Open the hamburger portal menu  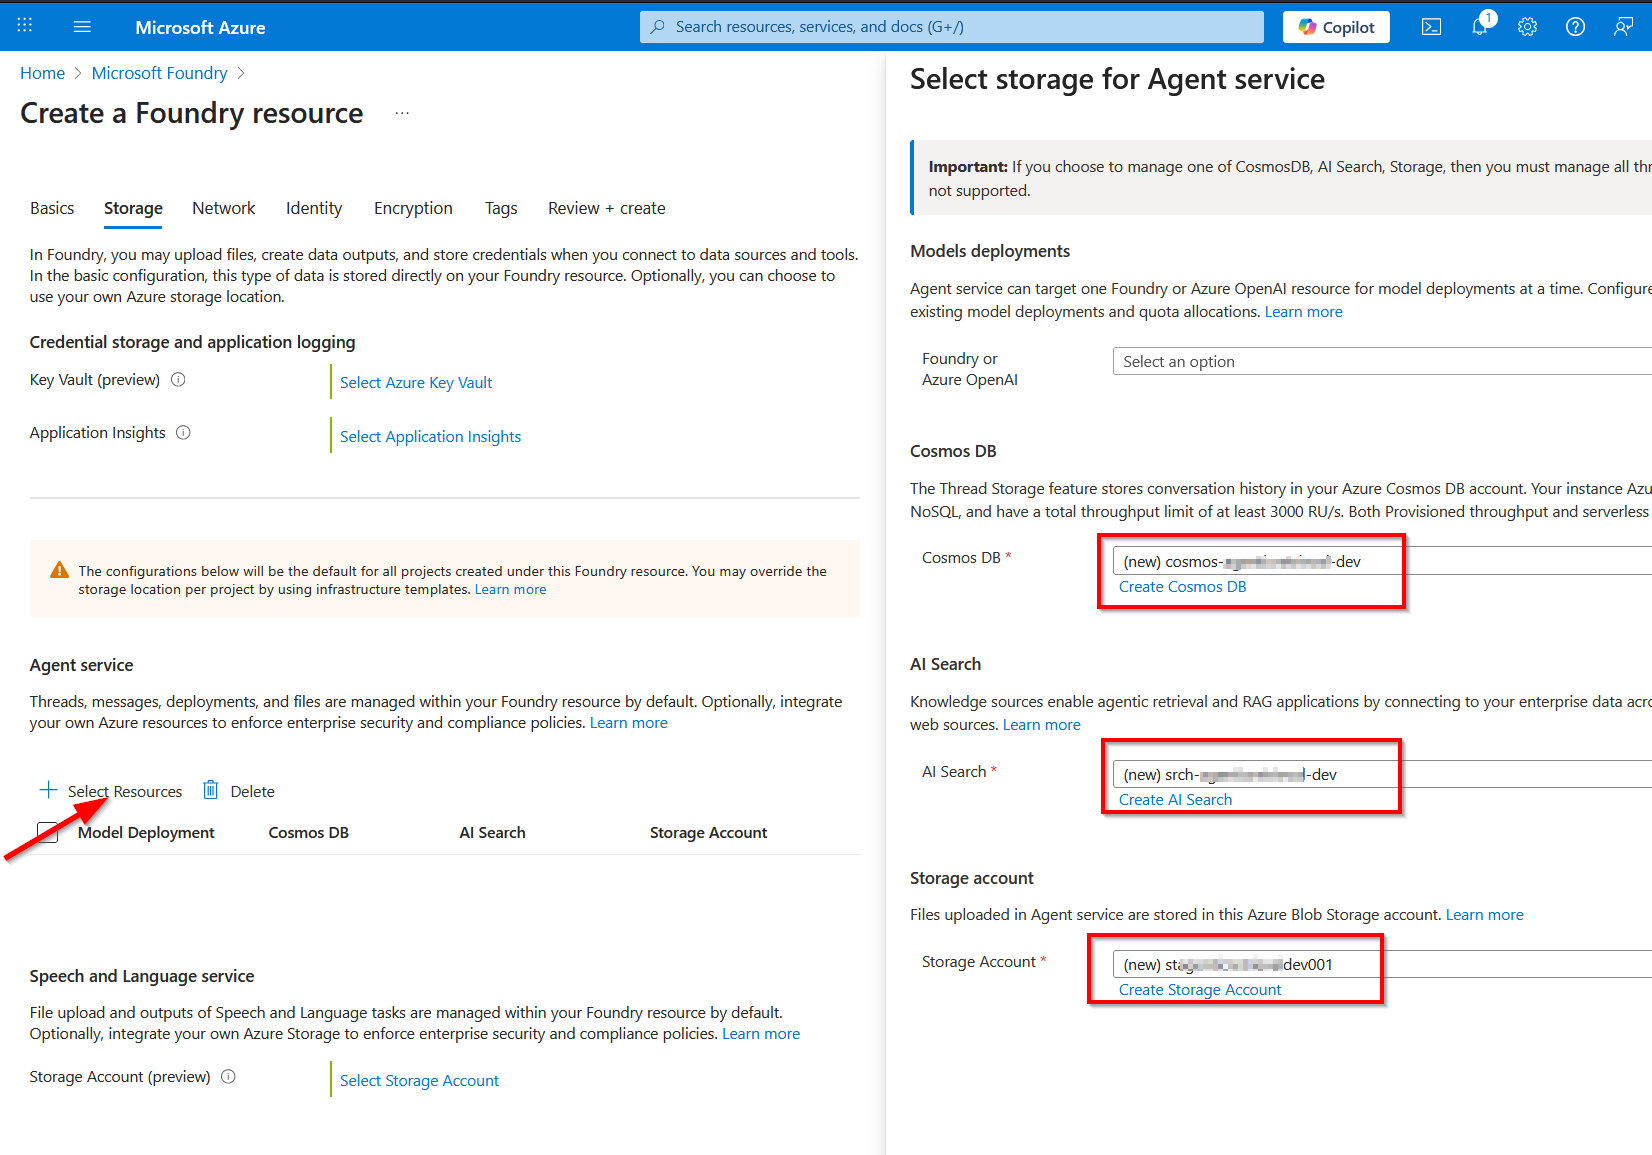pos(82,27)
